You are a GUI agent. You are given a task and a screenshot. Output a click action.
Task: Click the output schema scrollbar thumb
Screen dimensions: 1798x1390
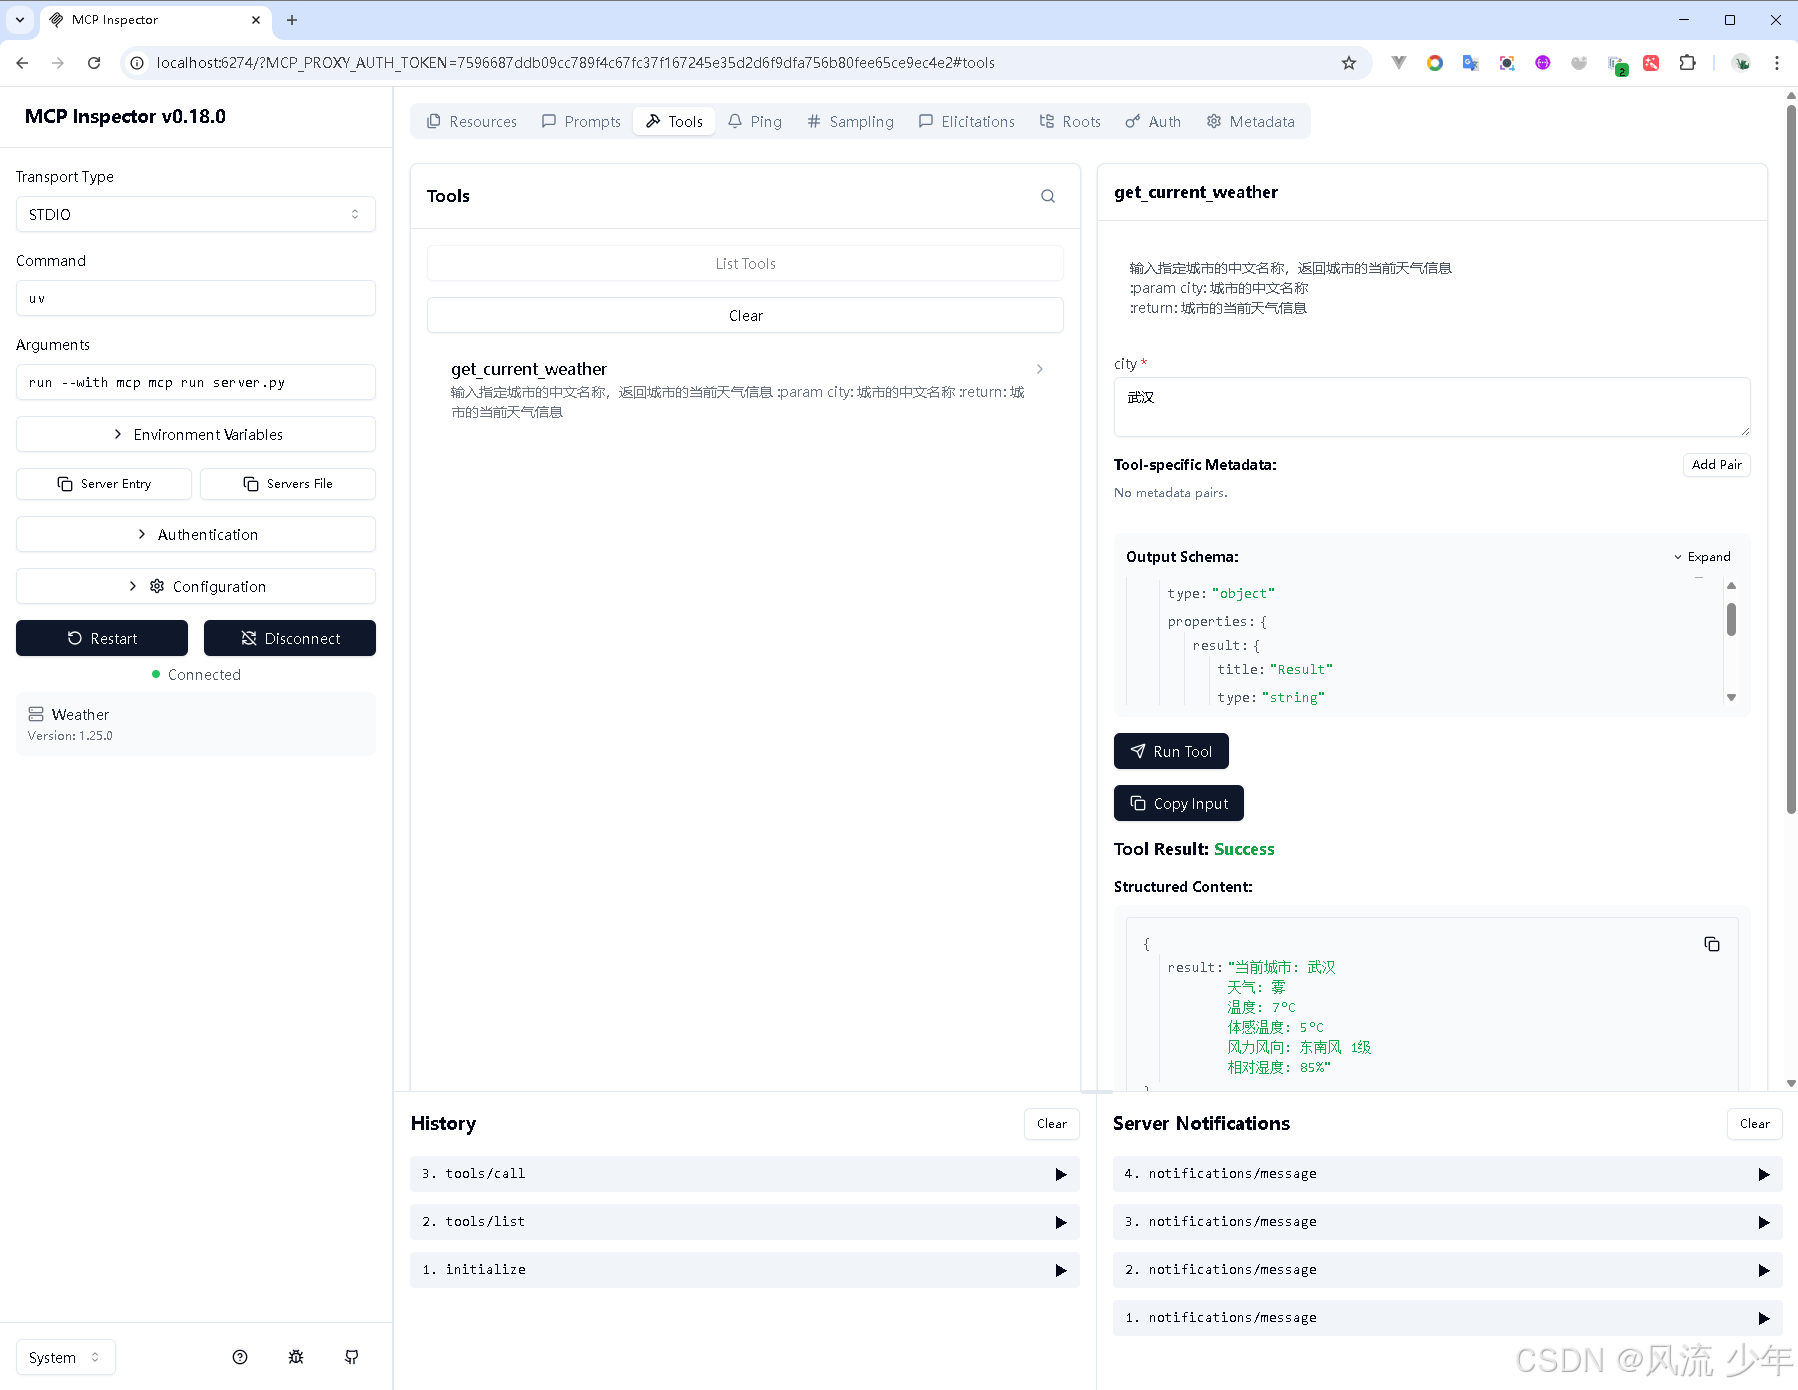pos(1731,619)
